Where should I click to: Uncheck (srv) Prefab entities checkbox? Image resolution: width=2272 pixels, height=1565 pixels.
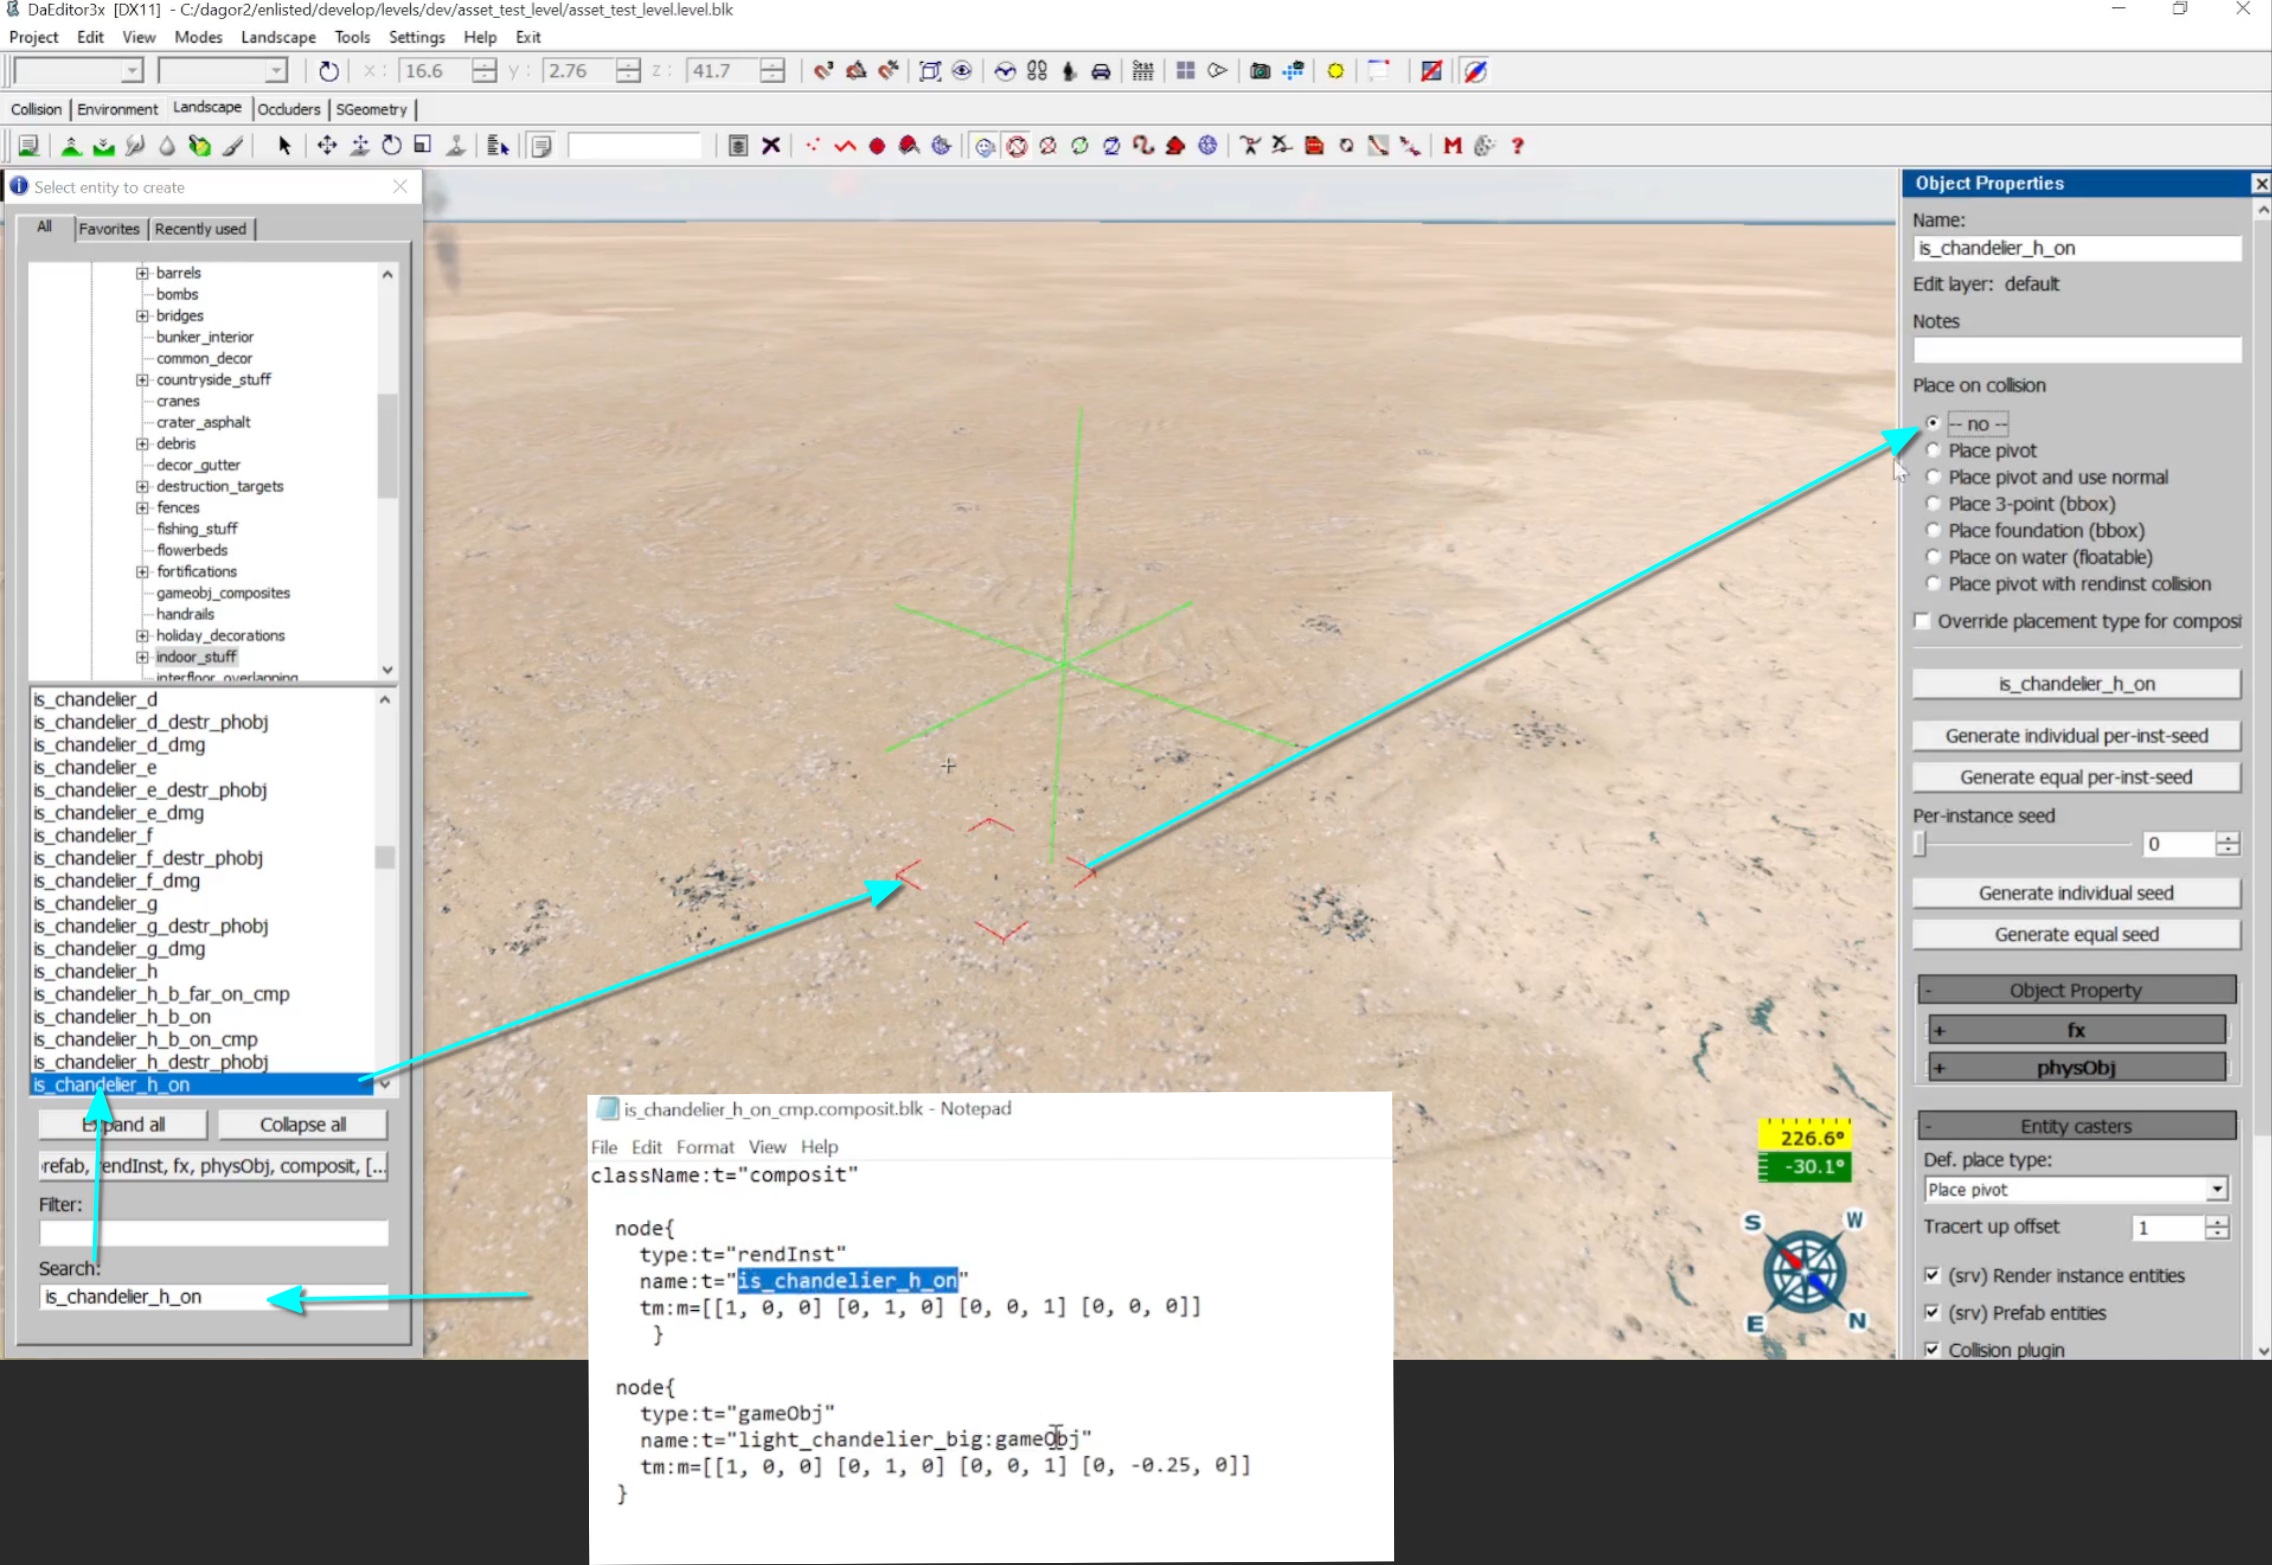tap(1932, 1313)
